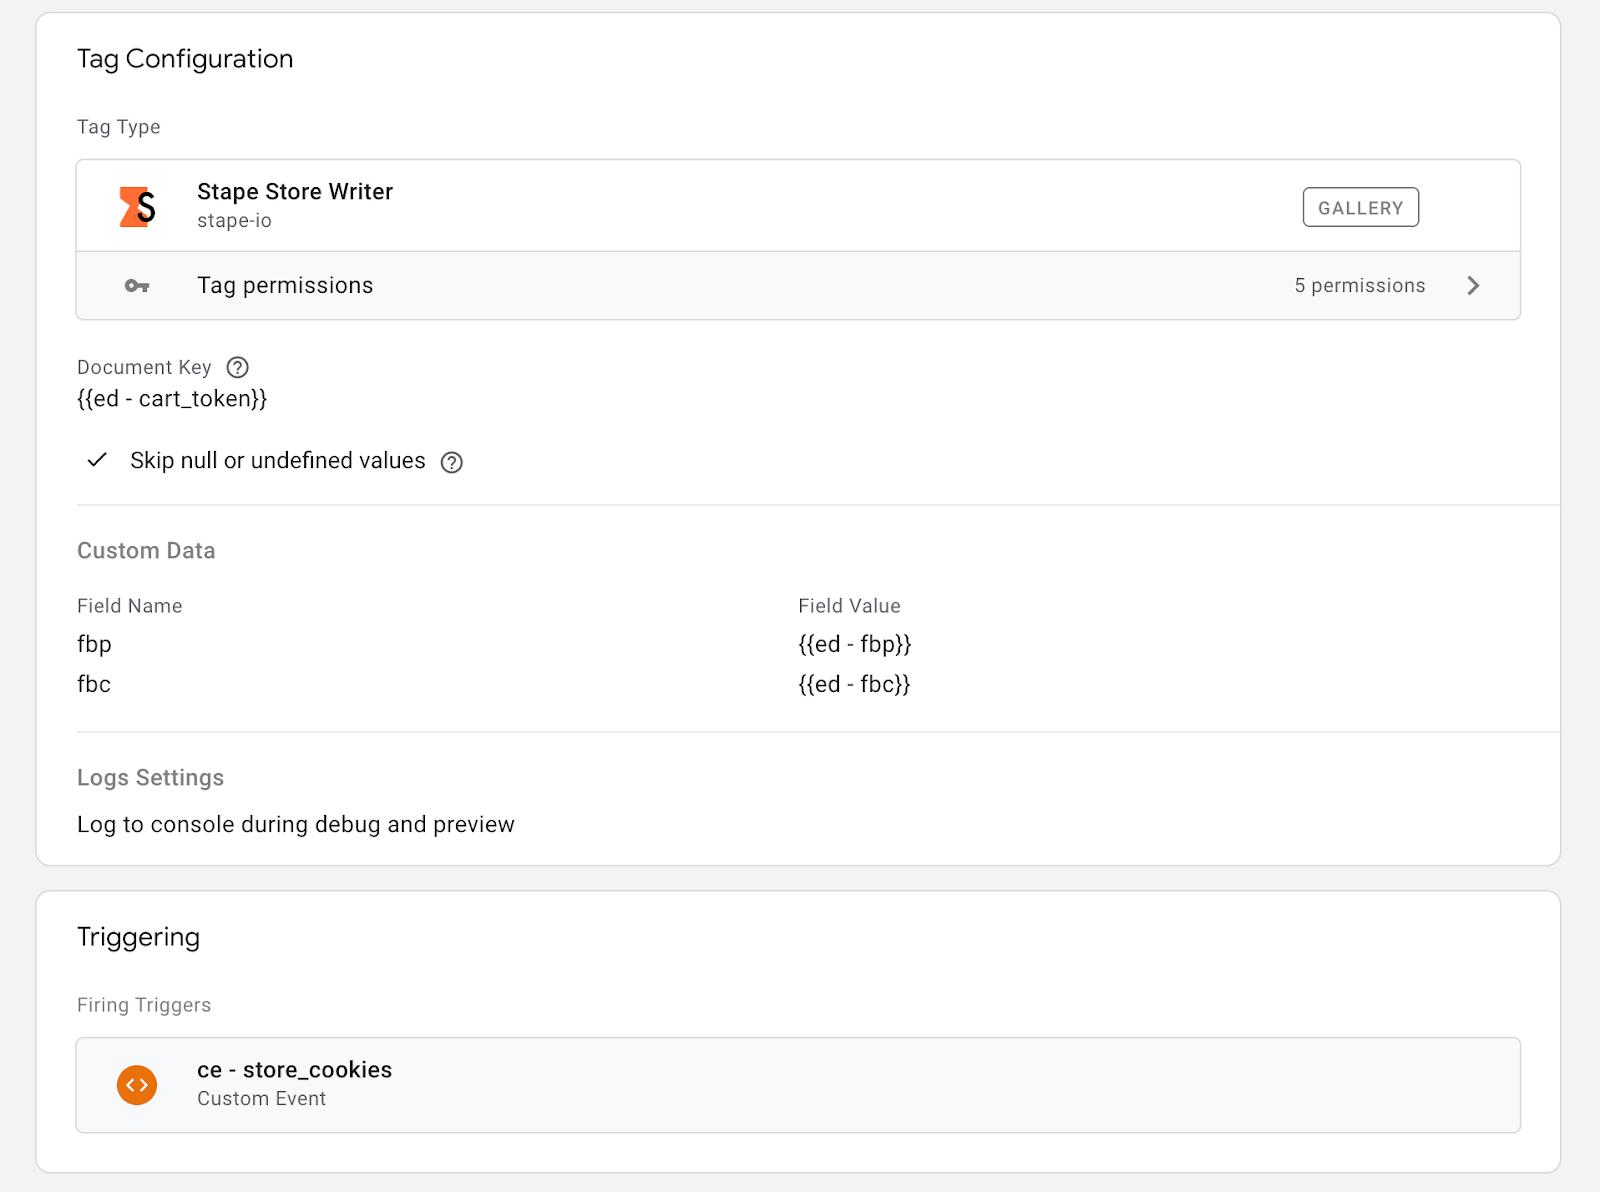Click the Tag Type label

[118, 127]
